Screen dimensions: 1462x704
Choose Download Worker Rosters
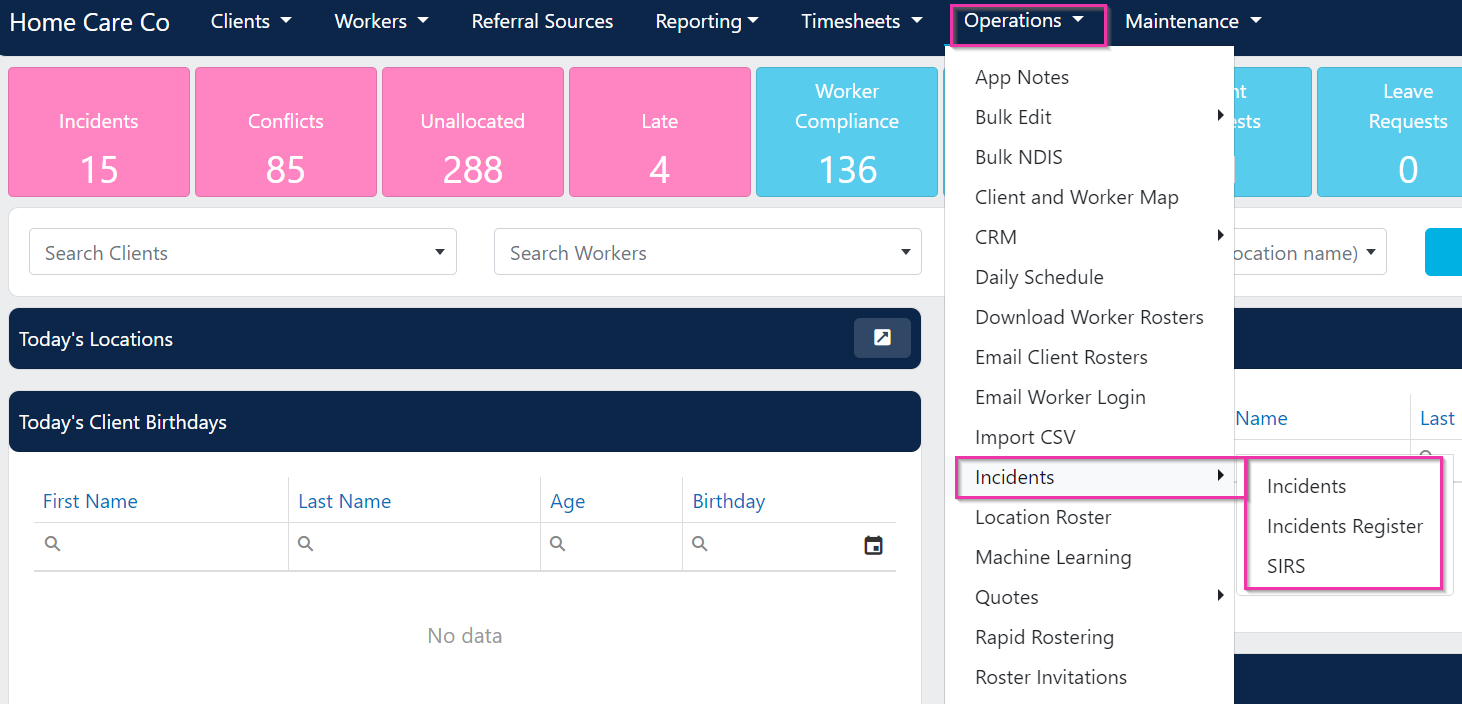coord(1089,317)
